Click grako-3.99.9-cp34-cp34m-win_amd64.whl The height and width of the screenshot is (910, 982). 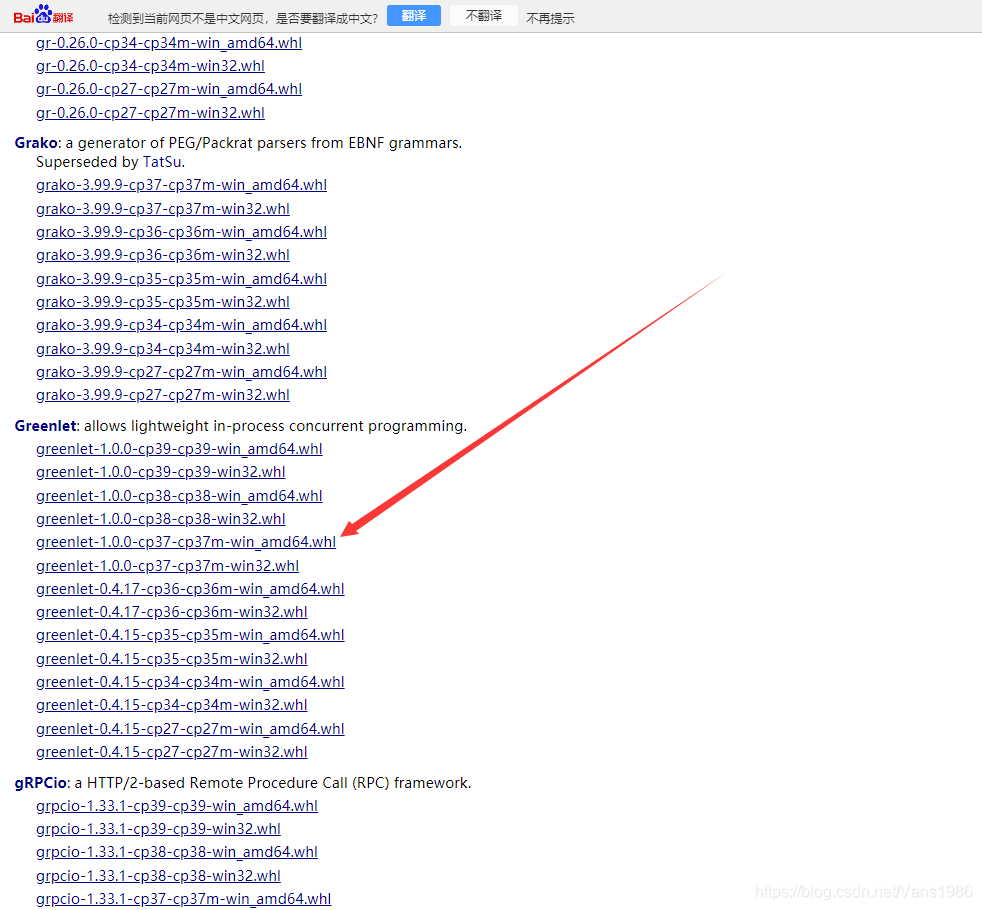pos(182,326)
